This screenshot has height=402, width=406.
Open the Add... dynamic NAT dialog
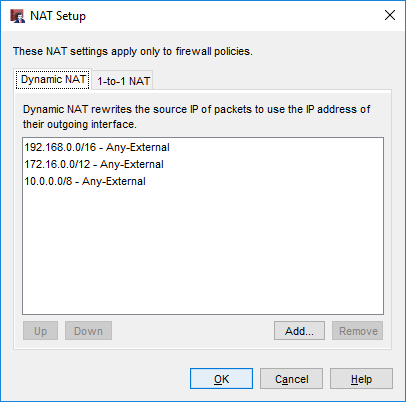tap(299, 331)
